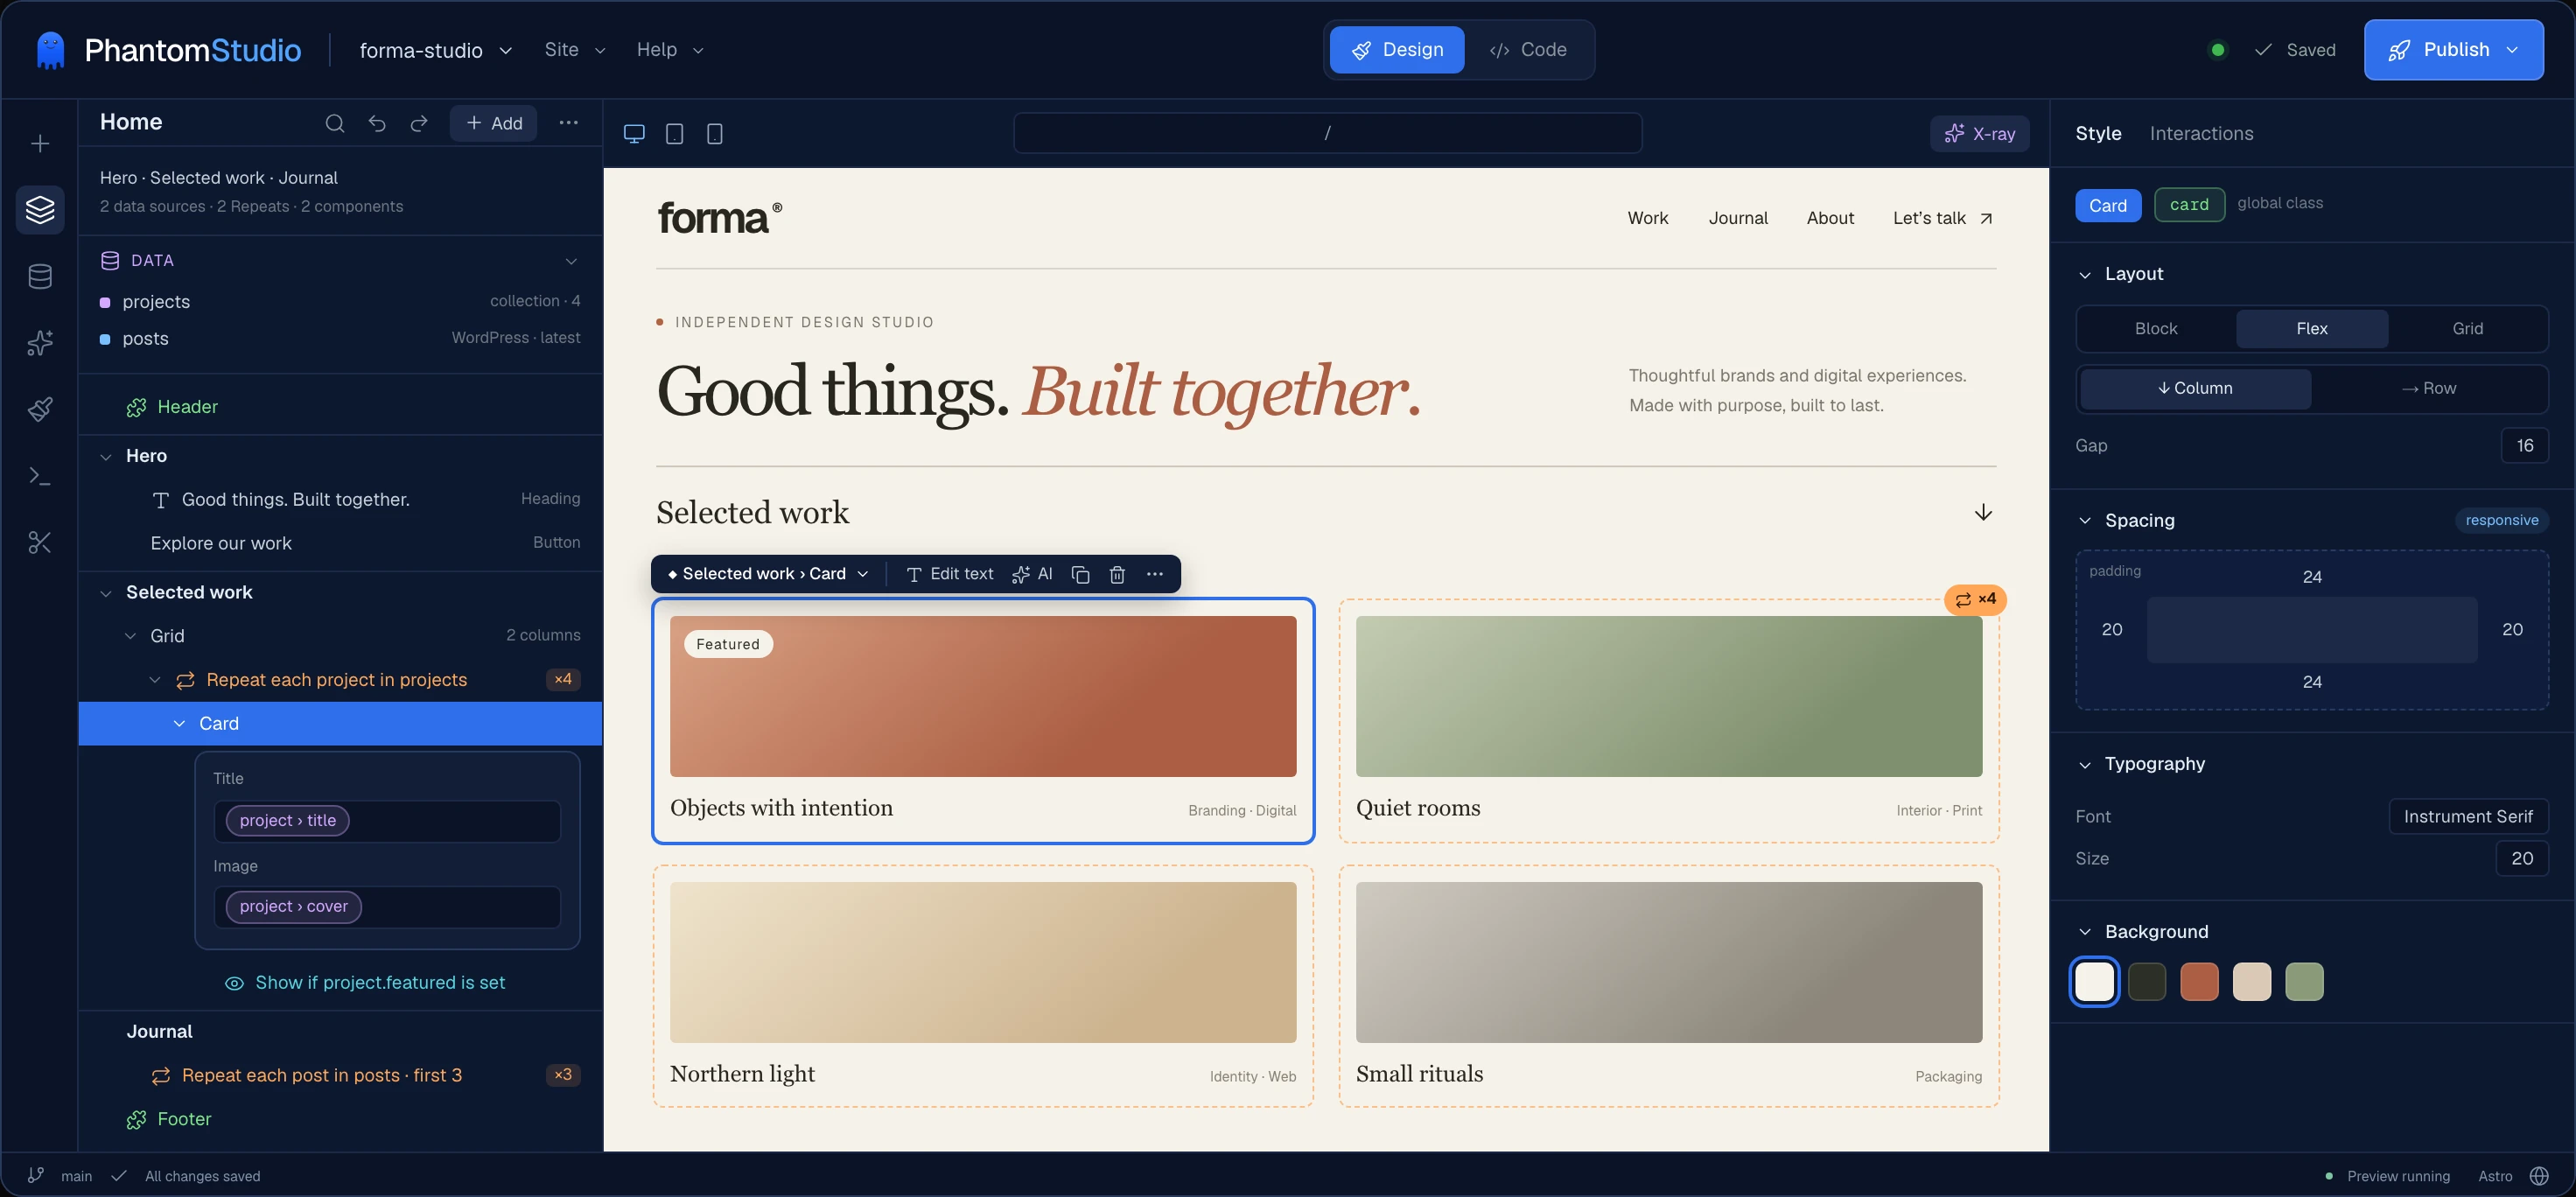Screen dimensions: 2576x1197
Task: Click the Add button
Action: coord(493,123)
